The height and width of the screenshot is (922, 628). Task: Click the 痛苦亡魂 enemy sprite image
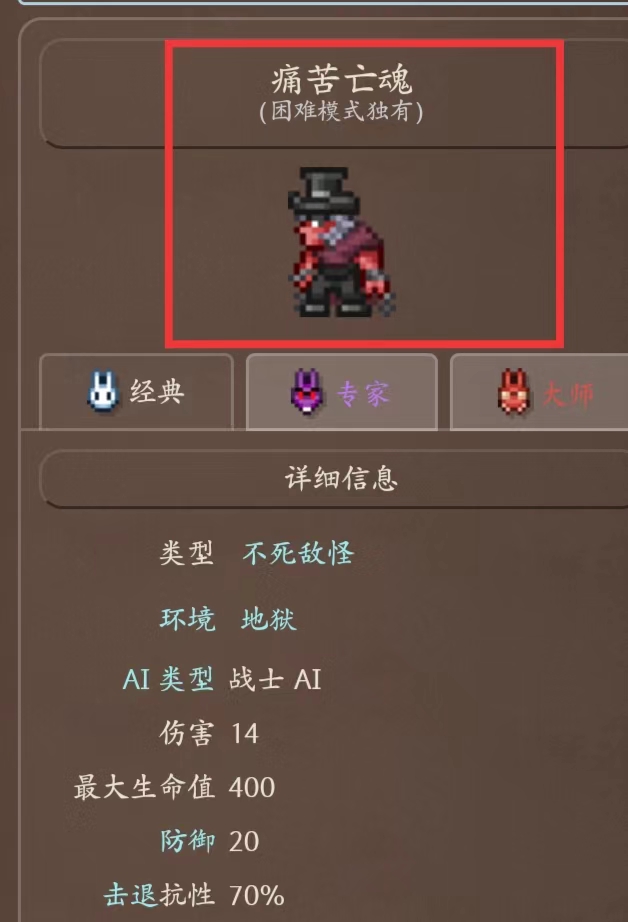[341, 242]
